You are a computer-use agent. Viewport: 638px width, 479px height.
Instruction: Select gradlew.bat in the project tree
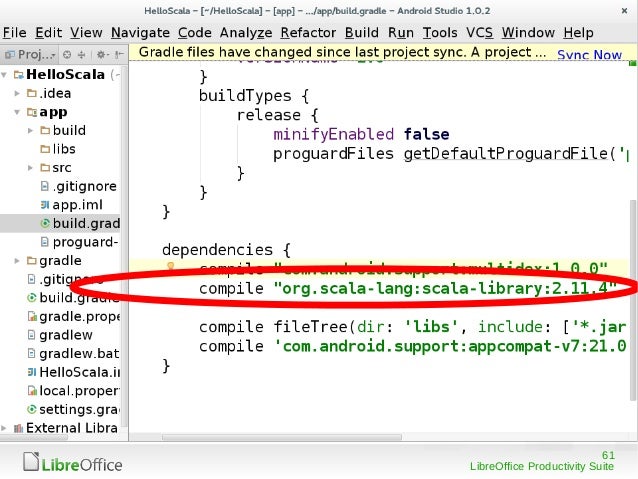(x=79, y=353)
